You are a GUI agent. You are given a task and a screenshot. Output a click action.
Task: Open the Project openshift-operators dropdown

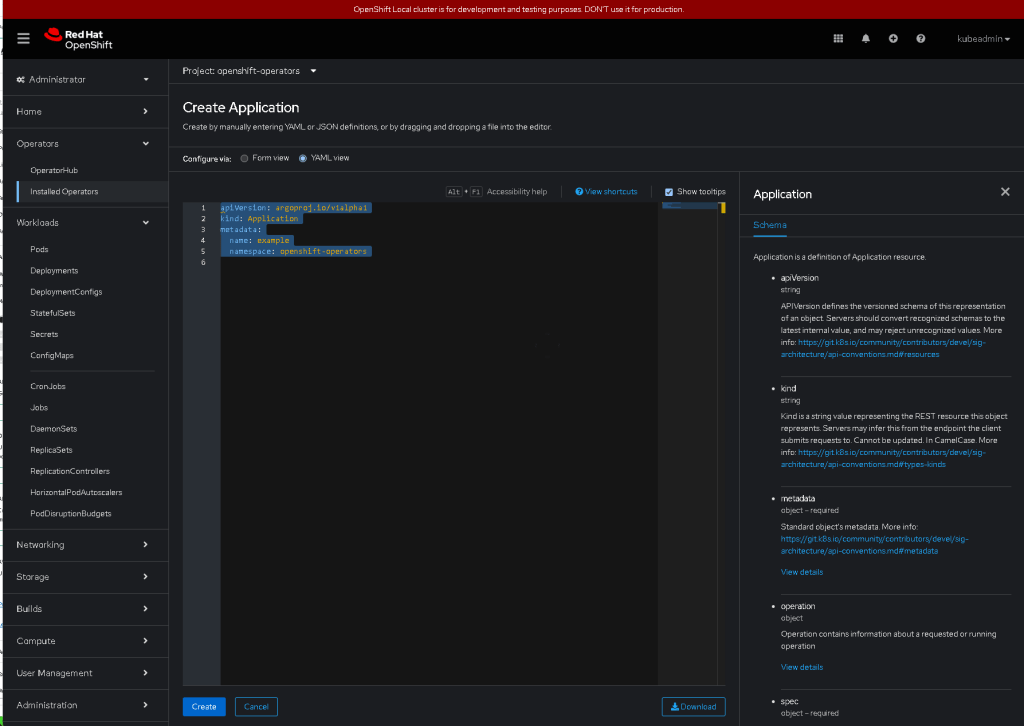249,71
